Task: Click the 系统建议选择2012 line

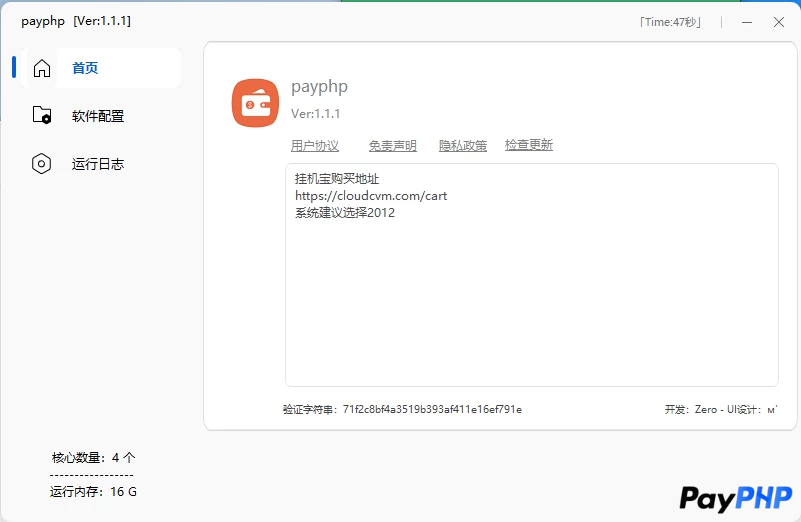Action: click(345, 212)
